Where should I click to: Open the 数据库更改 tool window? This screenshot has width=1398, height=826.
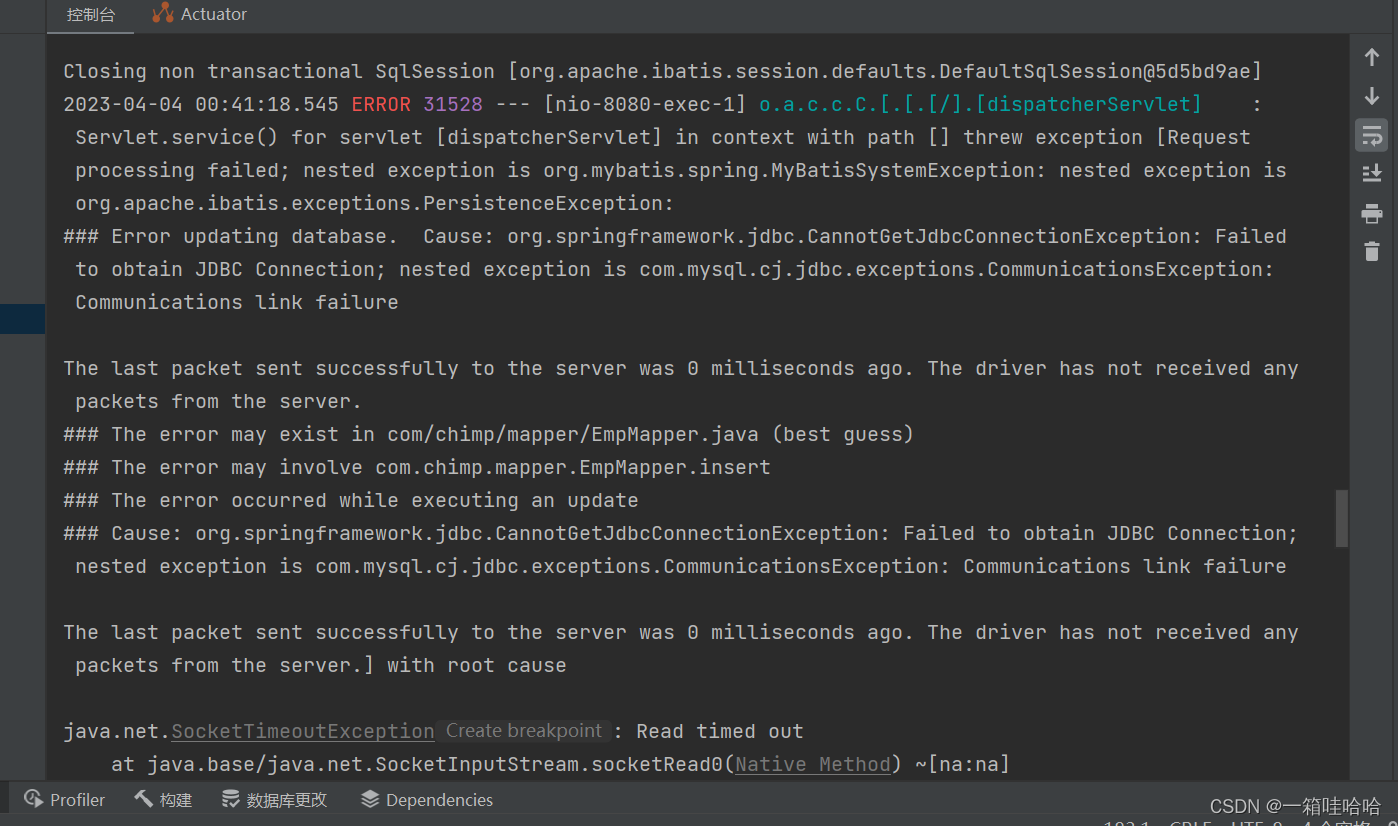(x=274, y=799)
